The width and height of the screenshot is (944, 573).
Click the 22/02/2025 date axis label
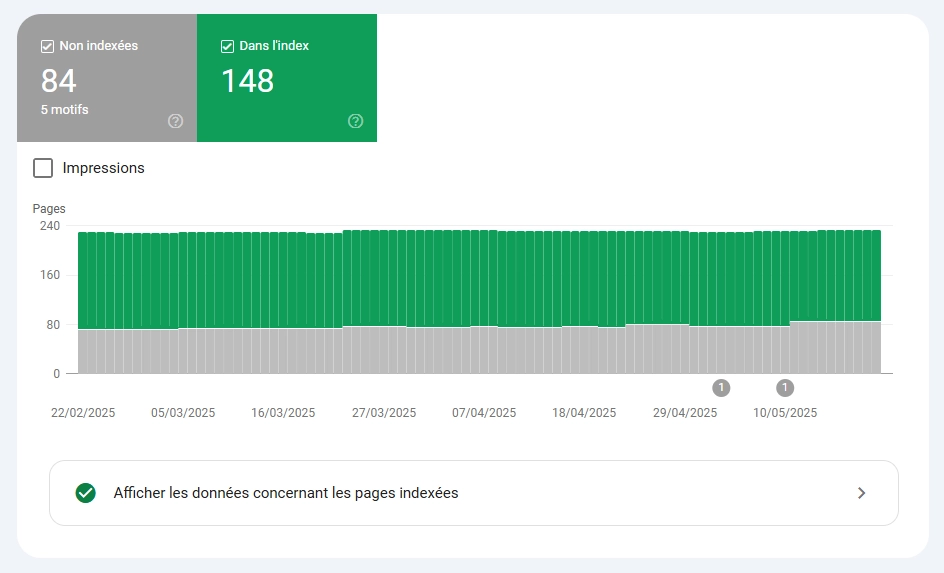pyautogui.click(x=83, y=413)
